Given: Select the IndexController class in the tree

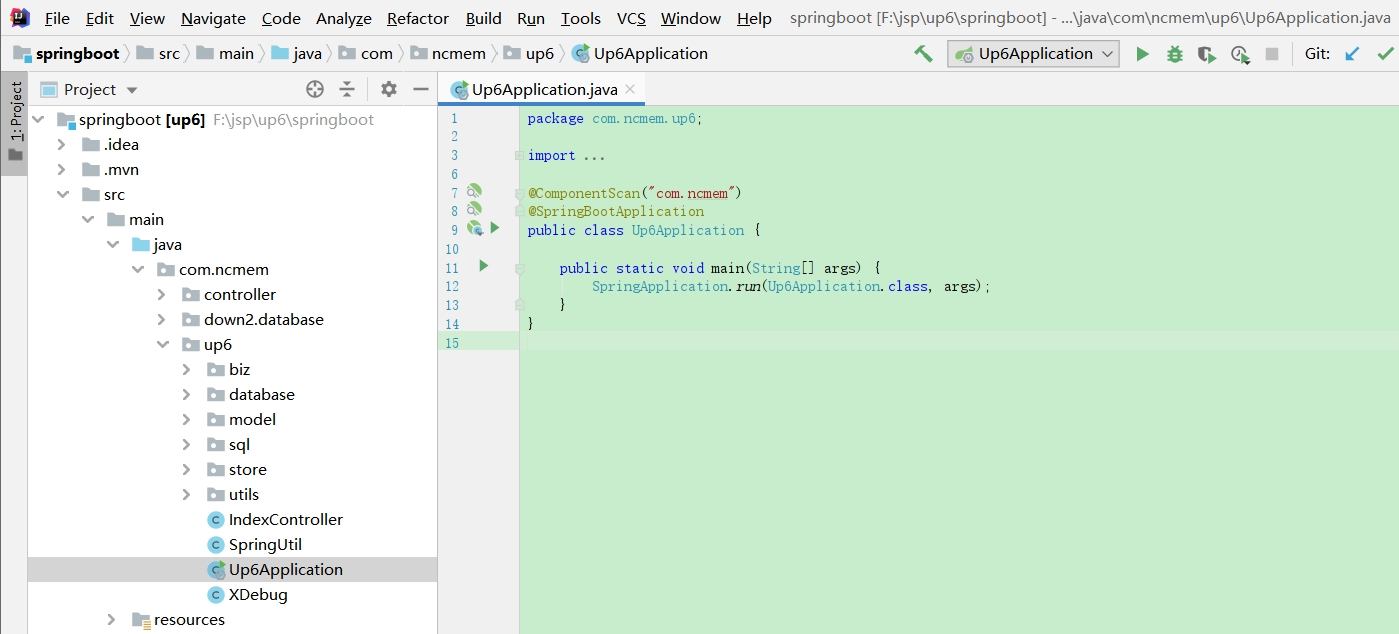Looking at the screenshot, I should pos(285,520).
